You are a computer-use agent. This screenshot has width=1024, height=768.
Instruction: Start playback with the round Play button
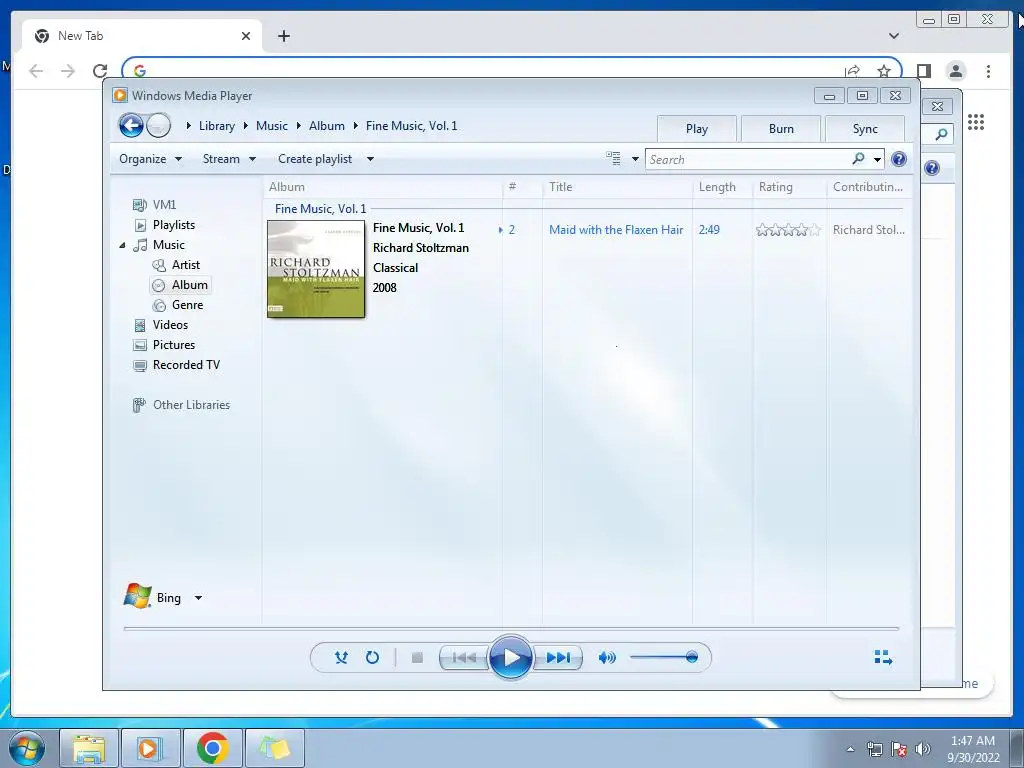click(510, 658)
